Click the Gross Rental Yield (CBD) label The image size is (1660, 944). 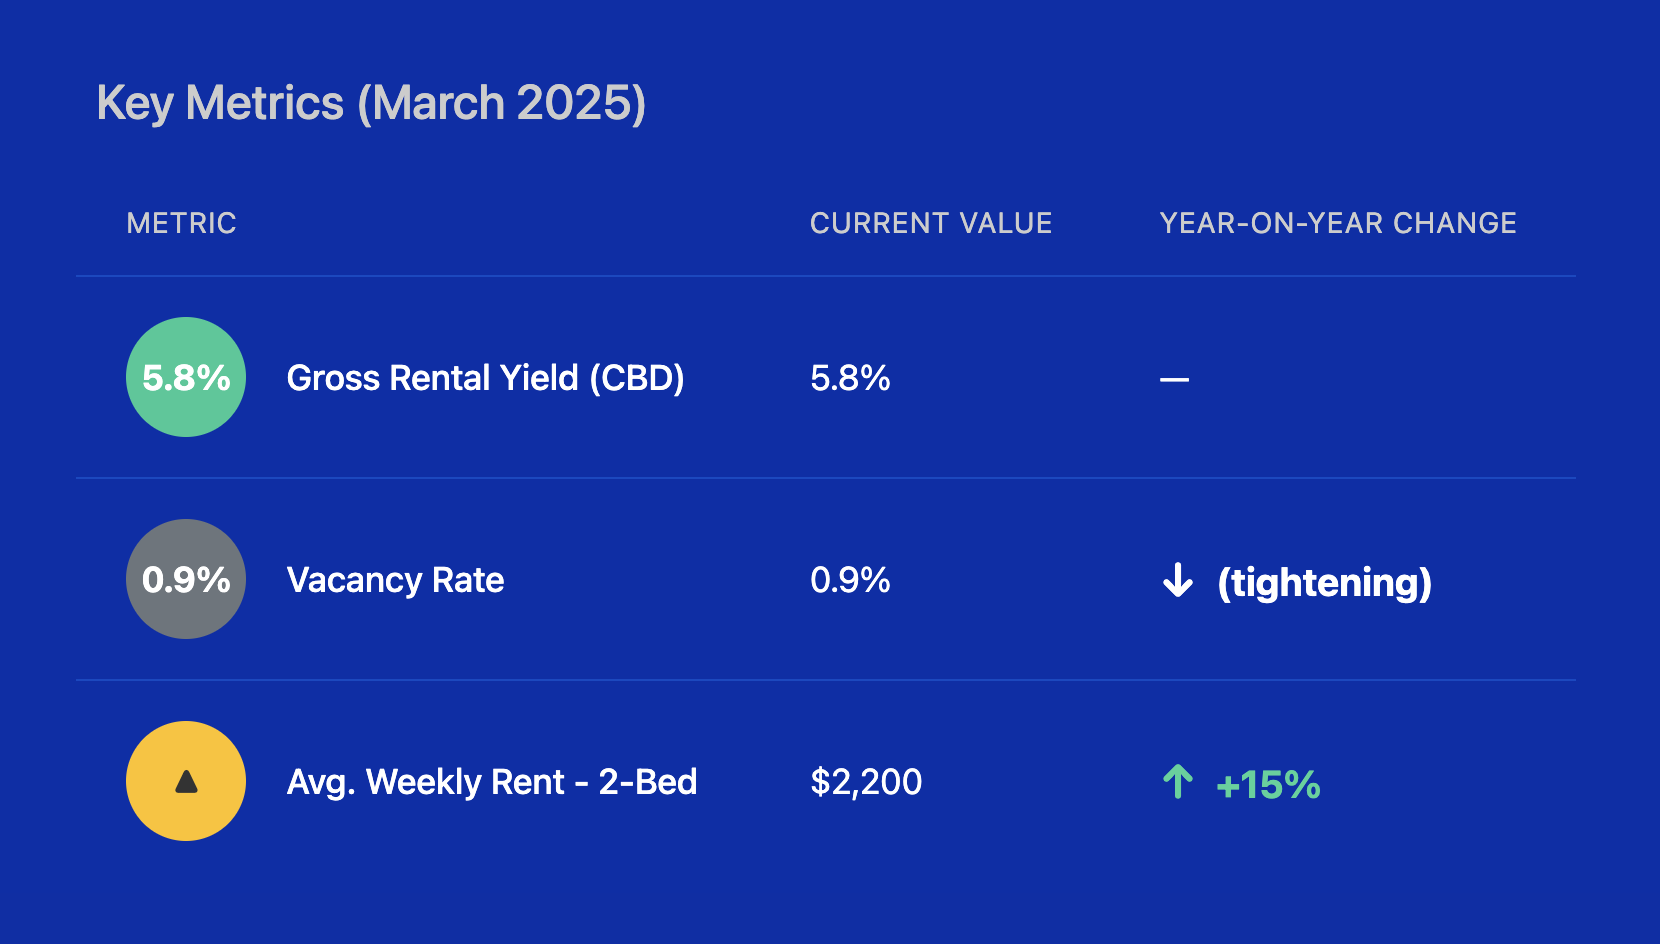pyautogui.click(x=485, y=378)
